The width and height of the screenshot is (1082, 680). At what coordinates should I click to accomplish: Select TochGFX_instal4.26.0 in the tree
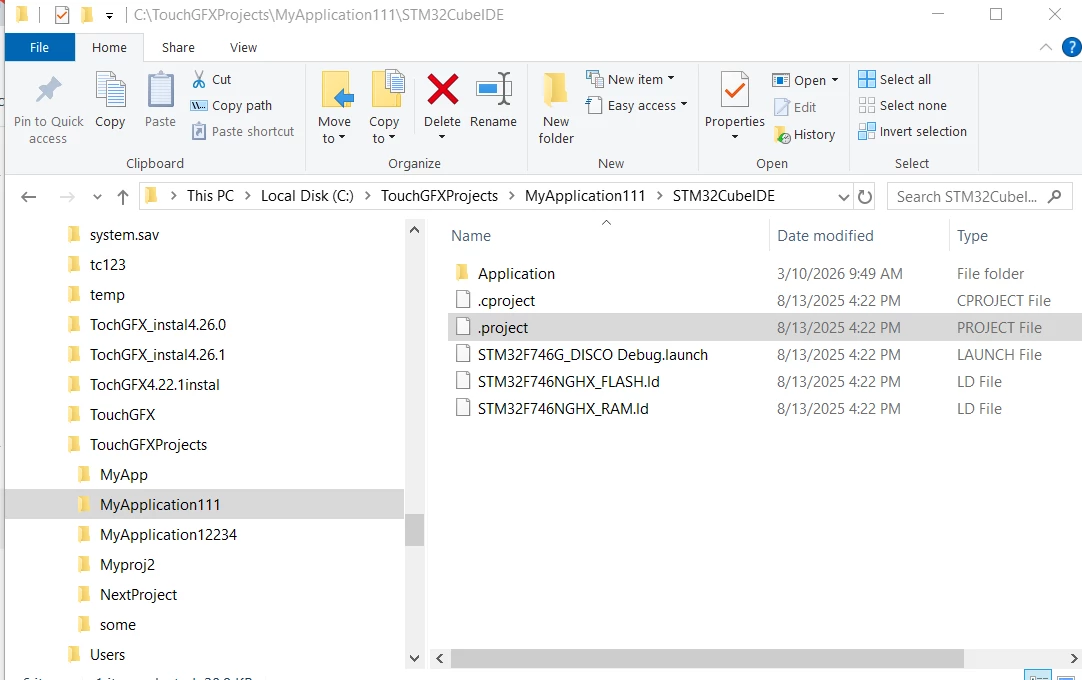(157, 325)
